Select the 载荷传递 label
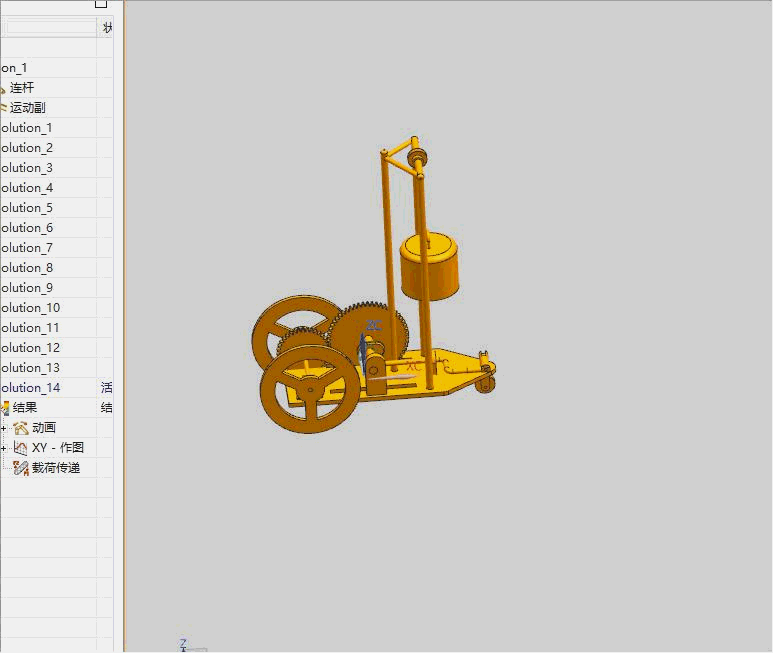The width and height of the screenshot is (773, 653). 56,468
